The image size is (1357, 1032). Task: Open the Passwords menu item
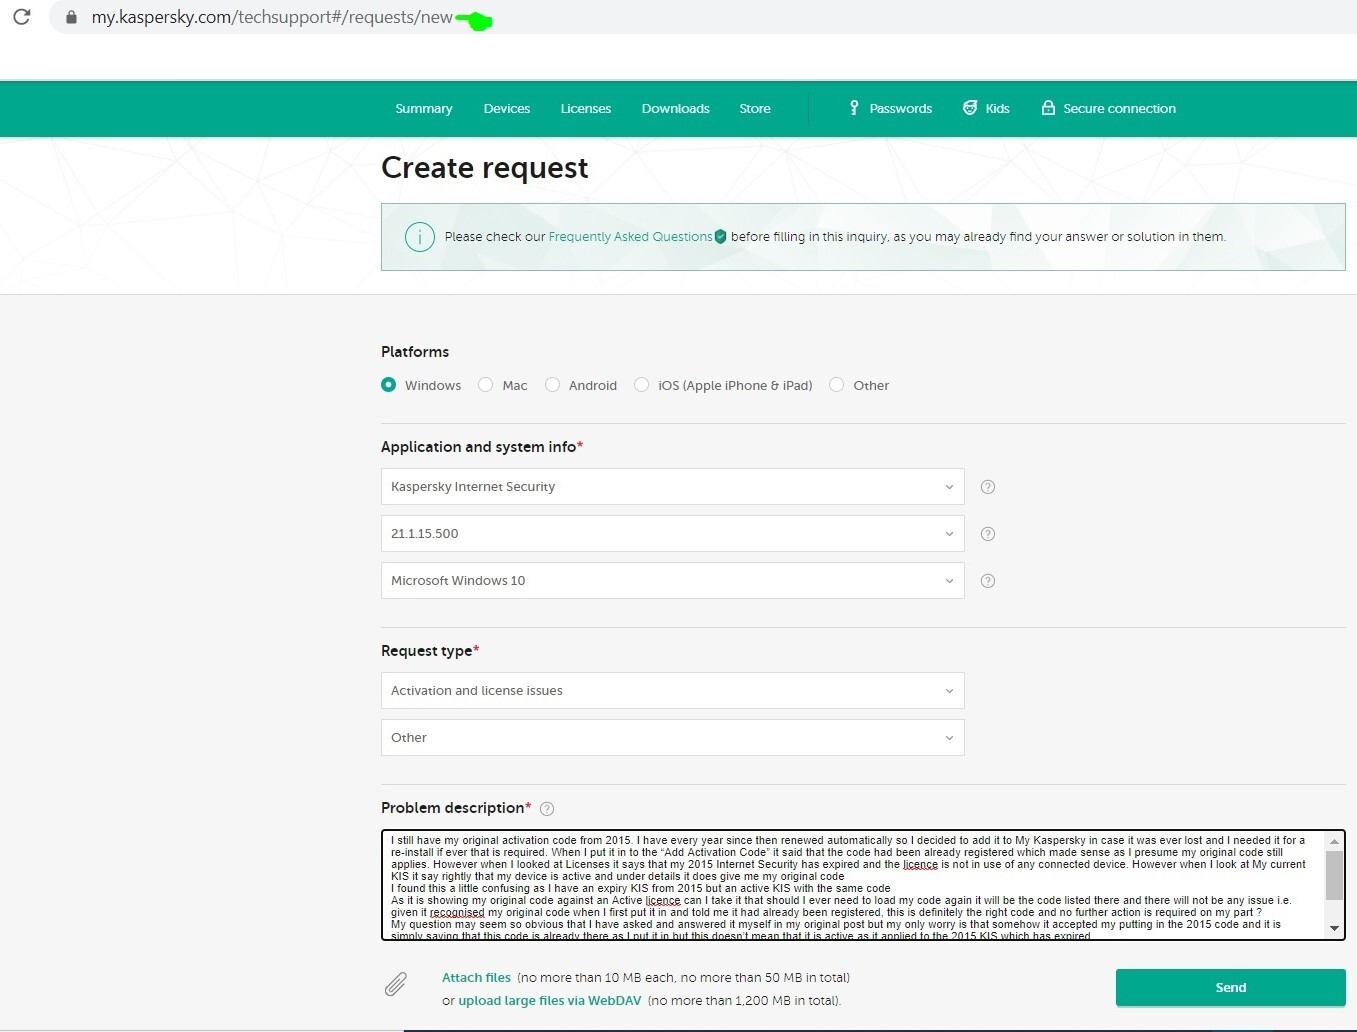901,108
